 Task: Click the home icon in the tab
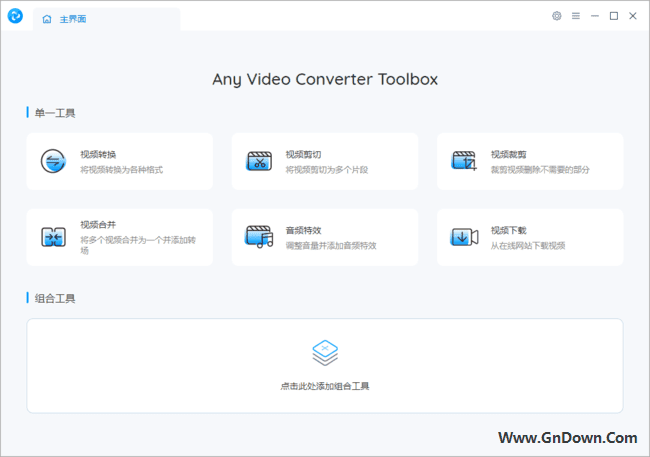point(47,19)
